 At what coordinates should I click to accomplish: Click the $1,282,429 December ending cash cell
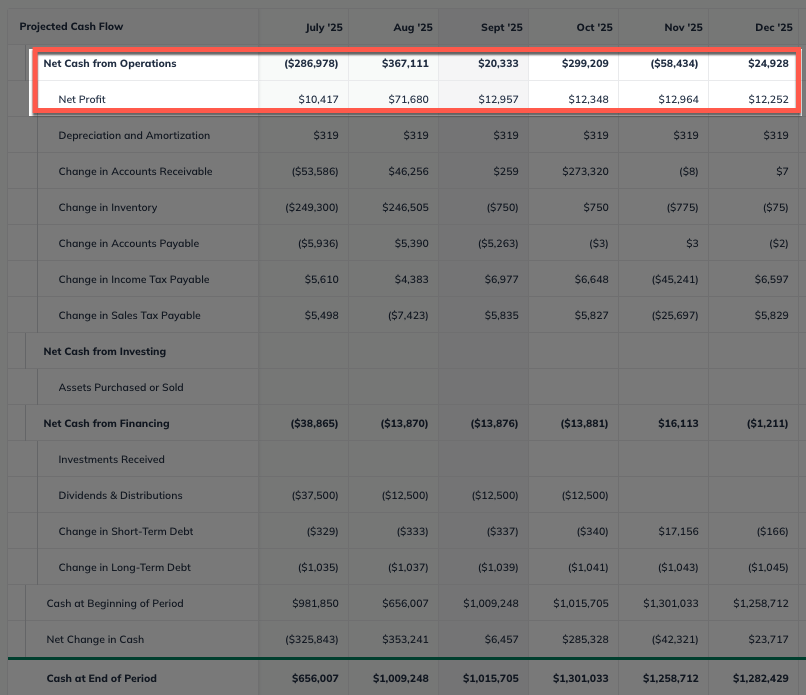click(x=761, y=678)
